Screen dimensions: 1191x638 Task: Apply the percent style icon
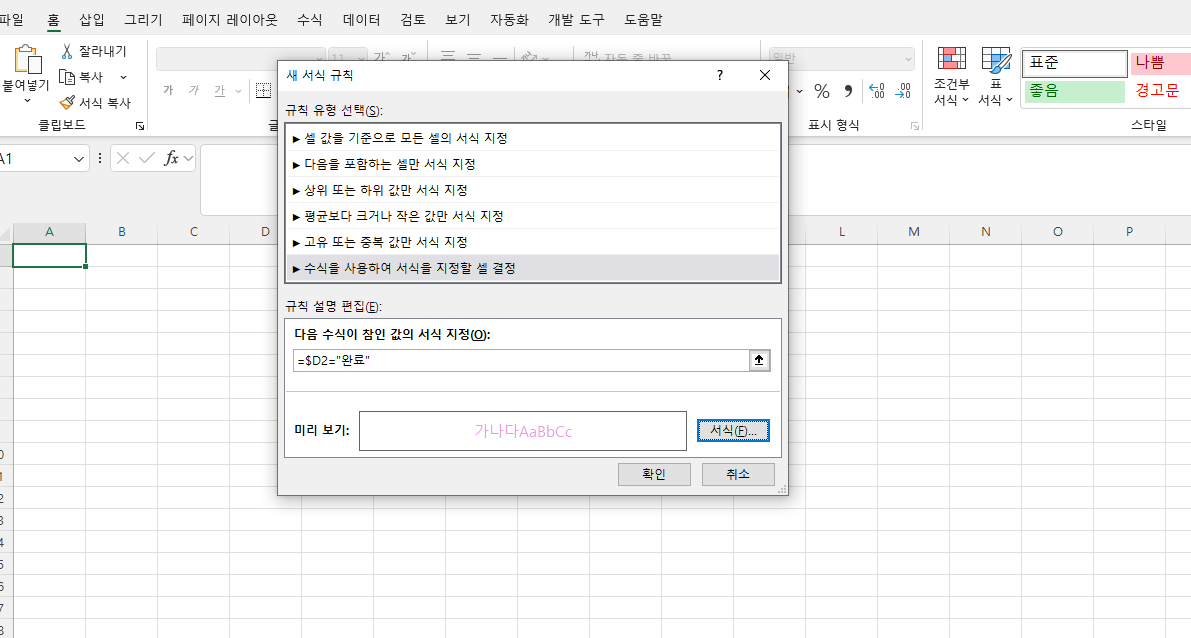[x=822, y=90]
